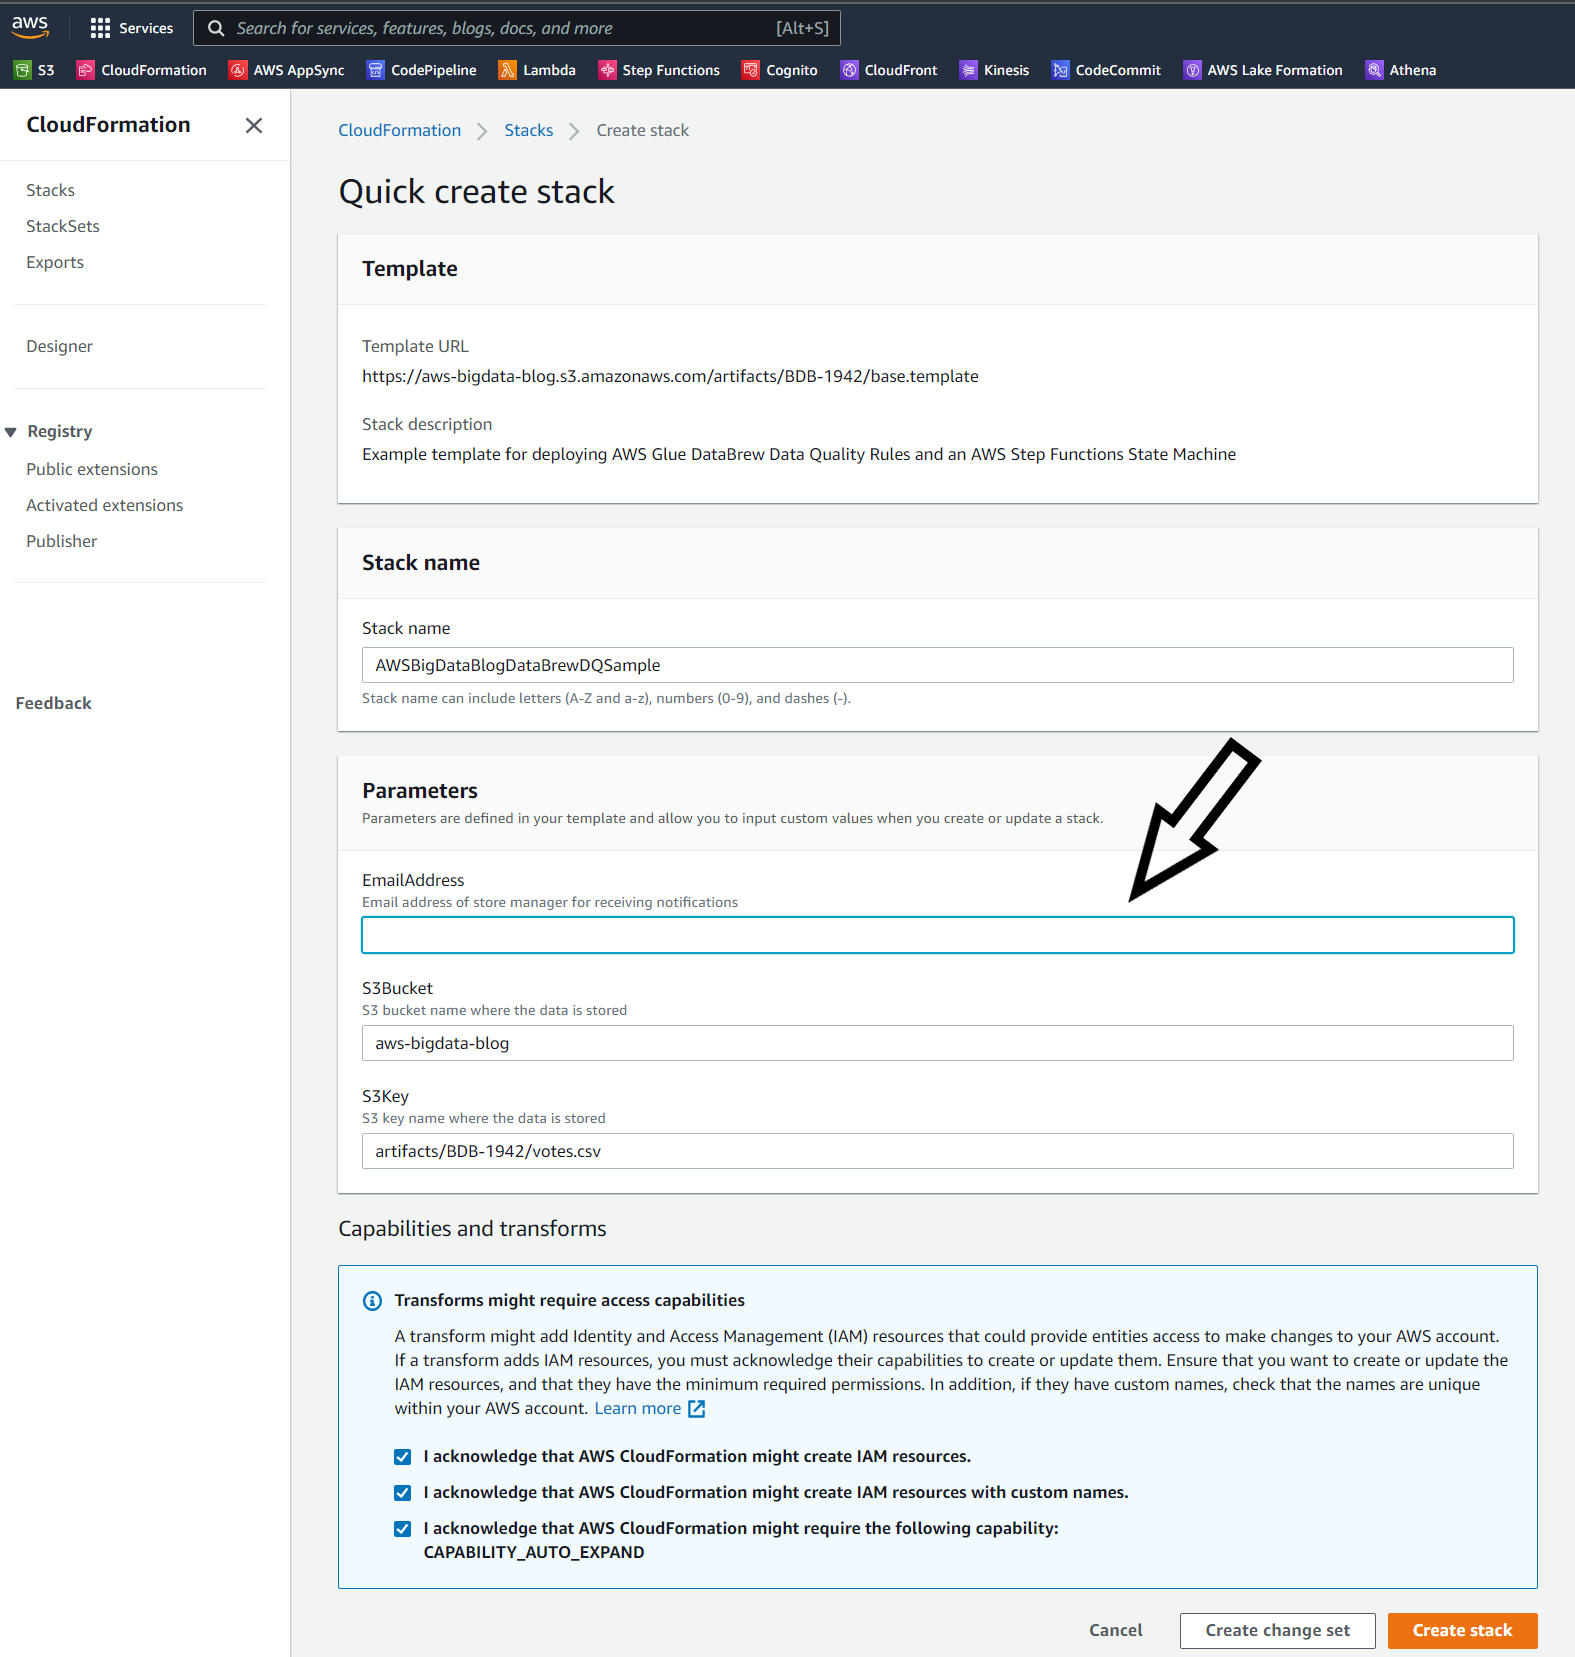Click the Feedback link in sidebar
Screen dimensions: 1575x1657
click(x=53, y=703)
